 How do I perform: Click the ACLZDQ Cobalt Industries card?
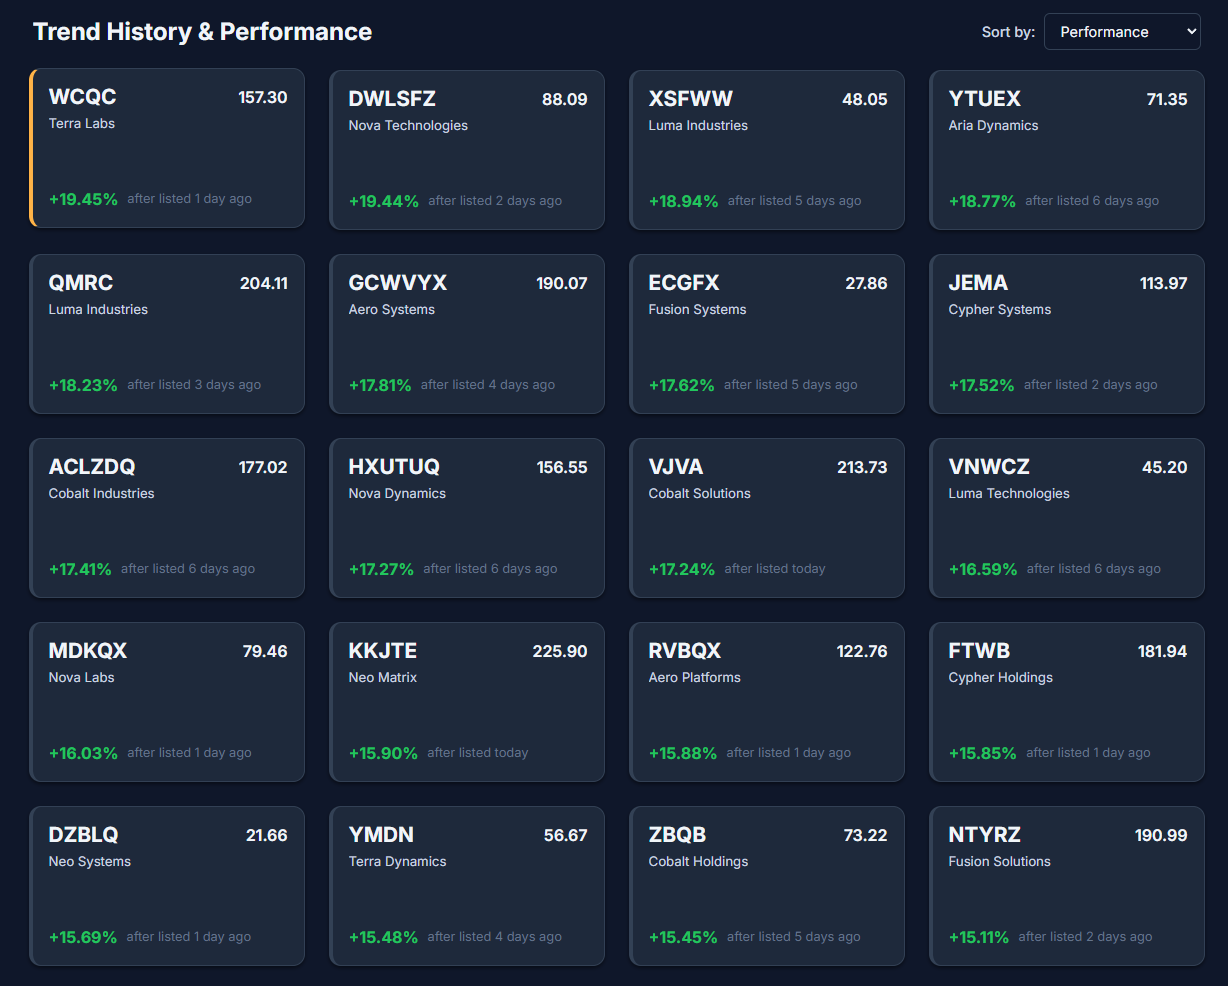click(x=167, y=518)
